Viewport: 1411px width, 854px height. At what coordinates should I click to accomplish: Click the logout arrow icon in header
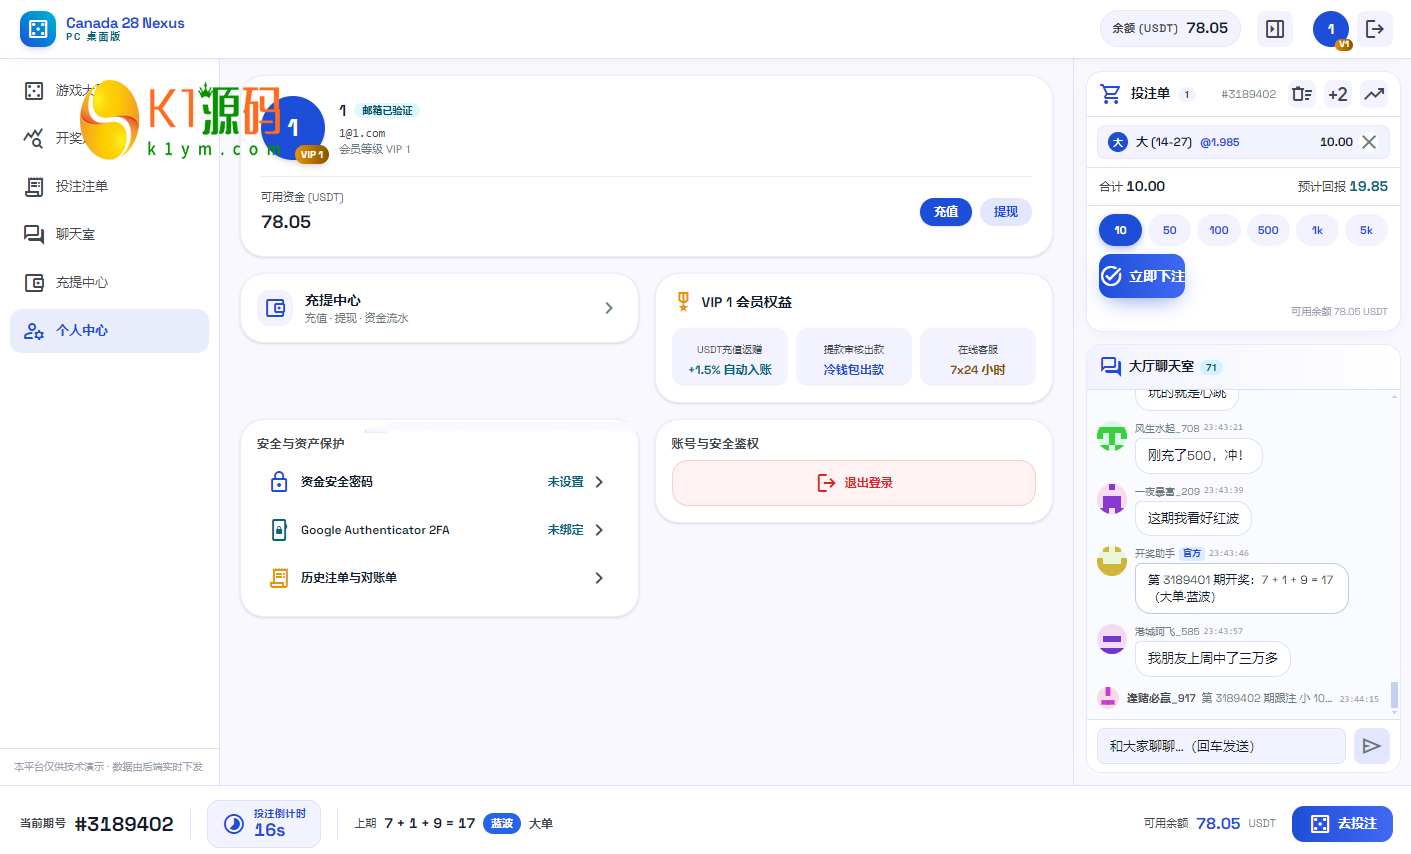(x=1375, y=29)
